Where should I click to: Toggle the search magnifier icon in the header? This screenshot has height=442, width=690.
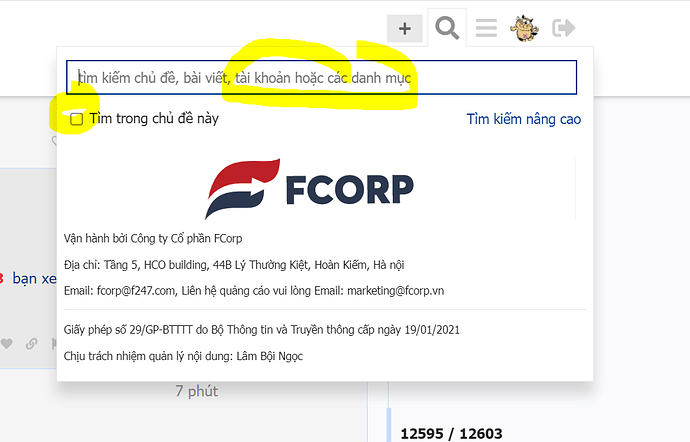coord(447,28)
